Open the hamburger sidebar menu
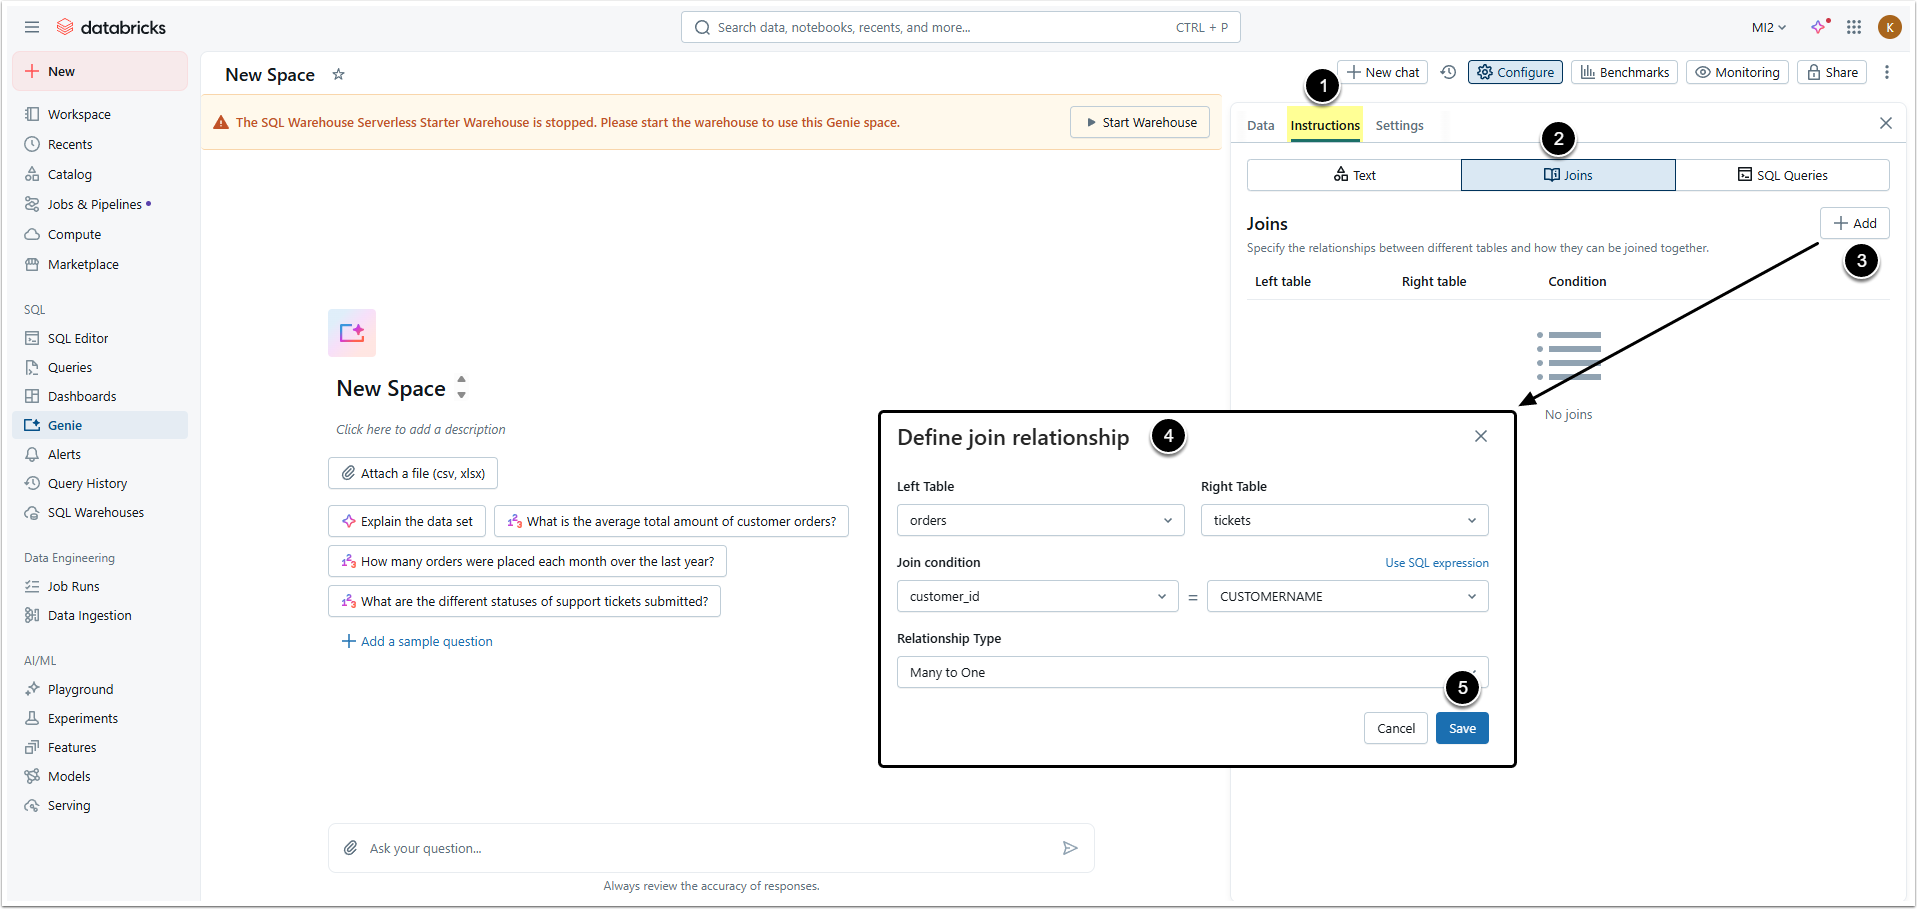The height and width of the screenshot is (909, 1917). tap(32, 27)
